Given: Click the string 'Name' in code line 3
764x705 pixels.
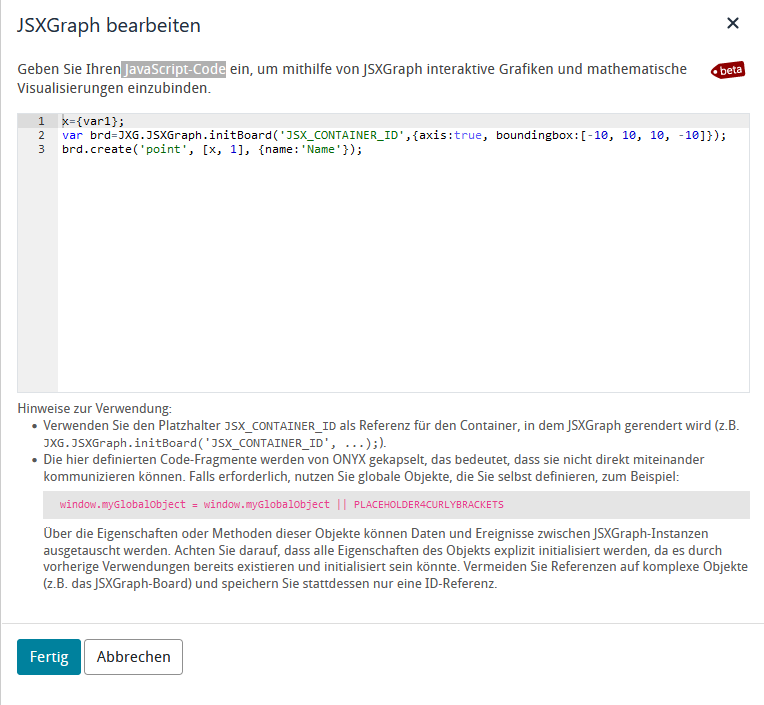Looking at the screenshot, I should pos(321,149).
